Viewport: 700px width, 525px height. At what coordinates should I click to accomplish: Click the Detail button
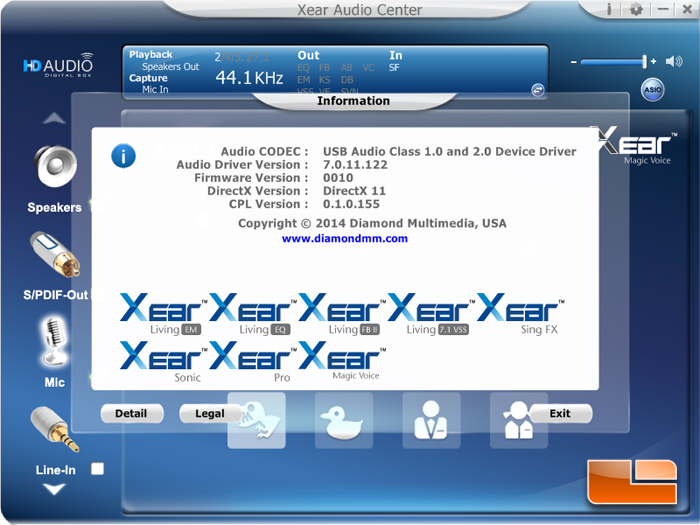[131, 413]
